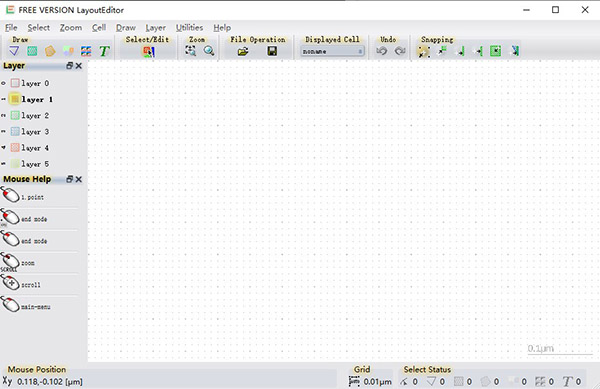Click the layer 5 color swatch

click(x=15, y=164)
